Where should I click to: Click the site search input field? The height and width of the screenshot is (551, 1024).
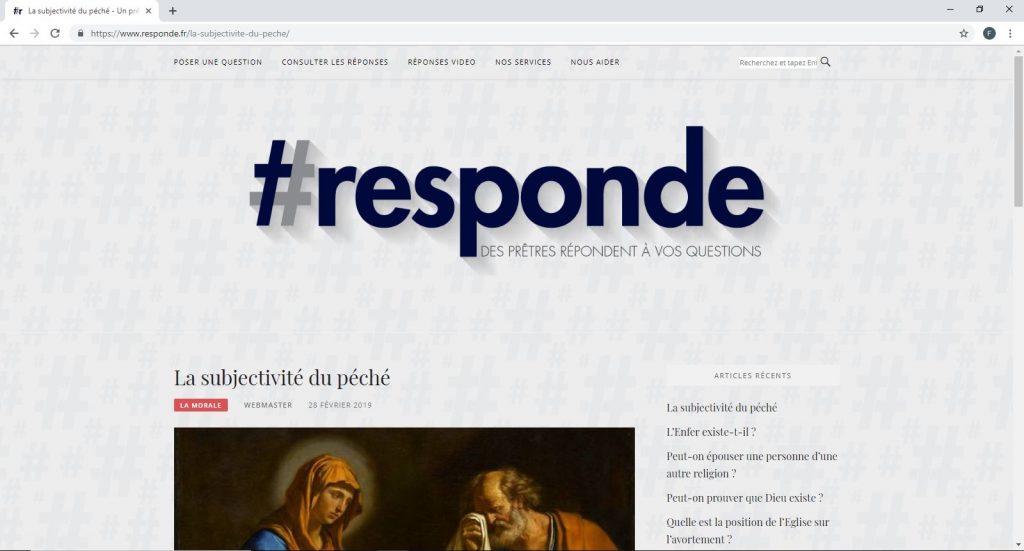(x=778, y=63)
